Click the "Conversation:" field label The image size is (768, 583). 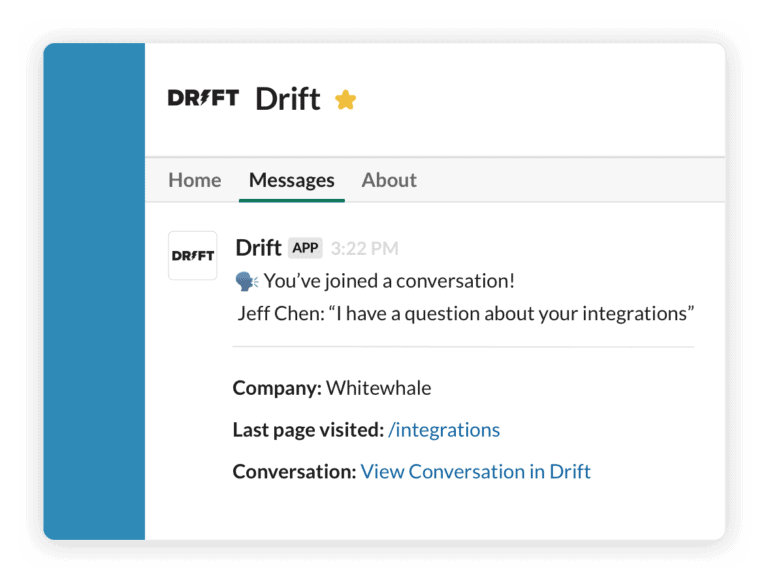tap(294, 471)
